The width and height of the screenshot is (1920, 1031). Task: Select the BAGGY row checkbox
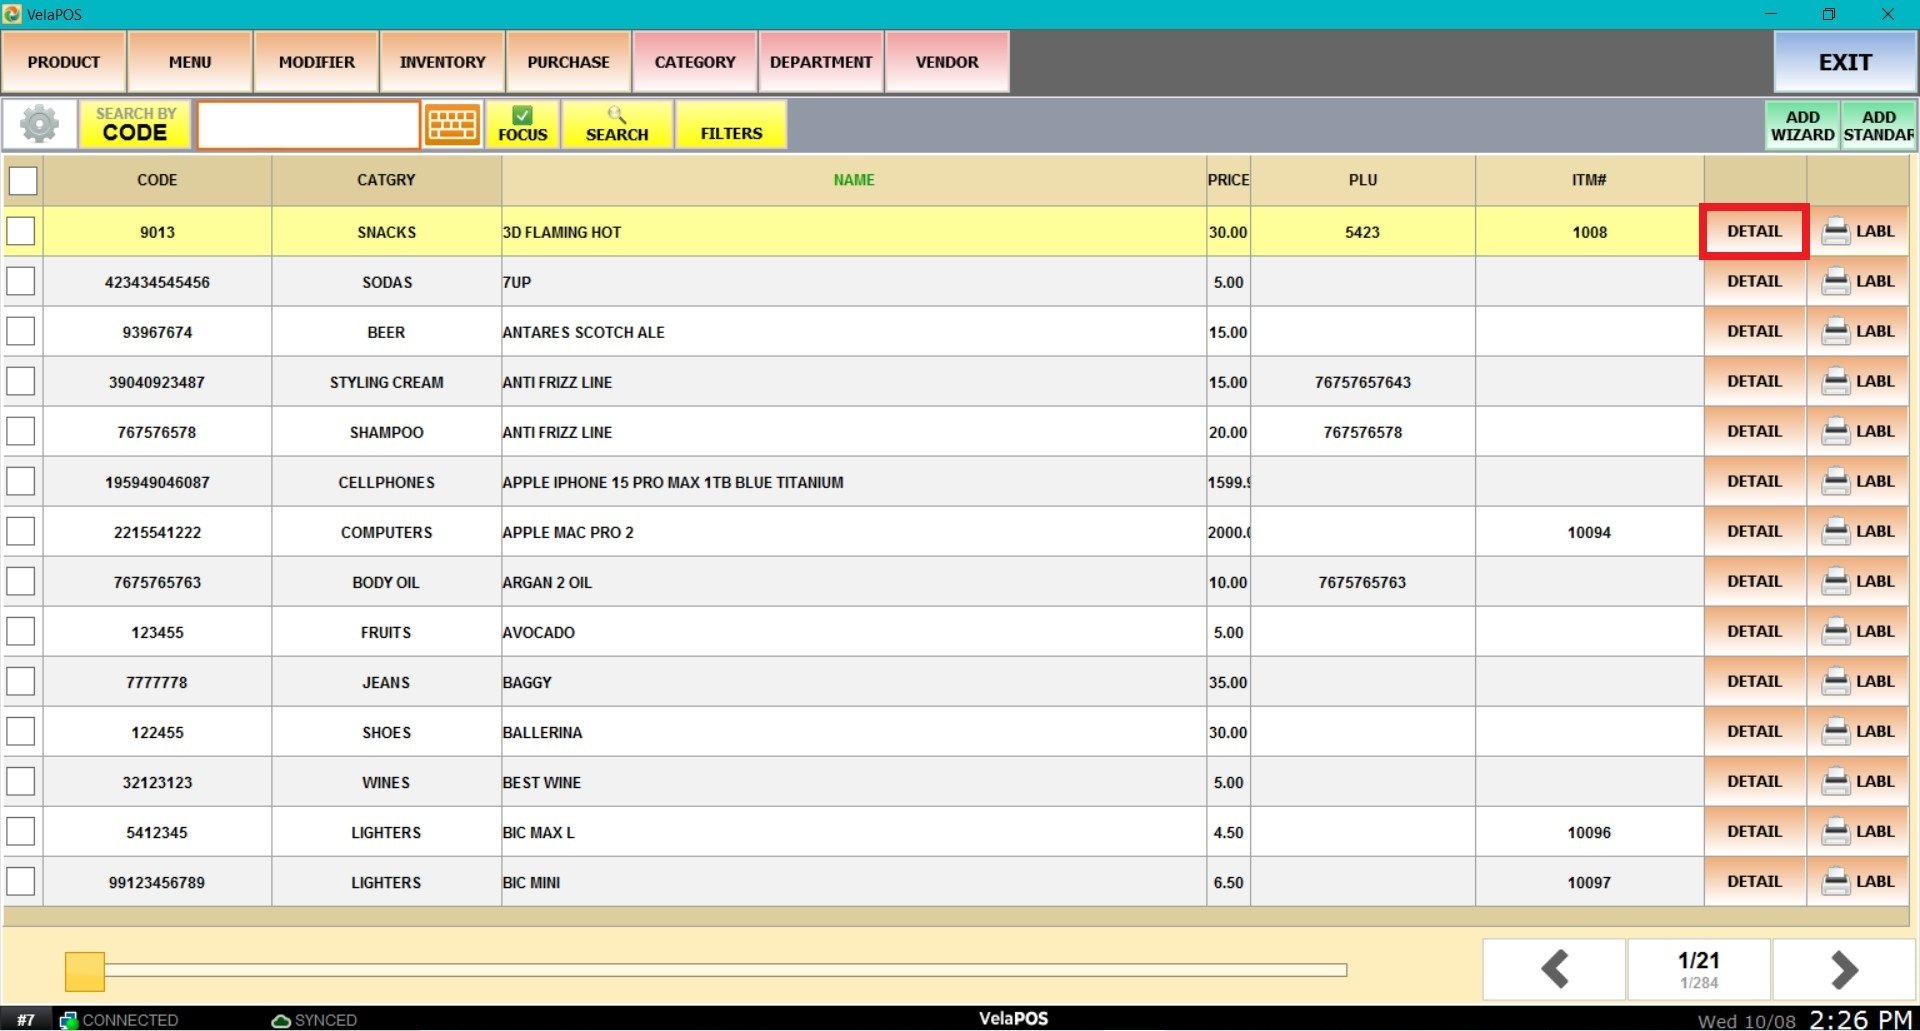click(21, 682)
